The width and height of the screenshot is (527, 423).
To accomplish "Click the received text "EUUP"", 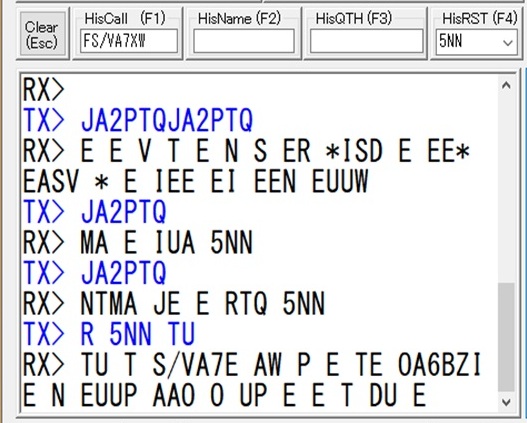I will [x=109, y=395].
